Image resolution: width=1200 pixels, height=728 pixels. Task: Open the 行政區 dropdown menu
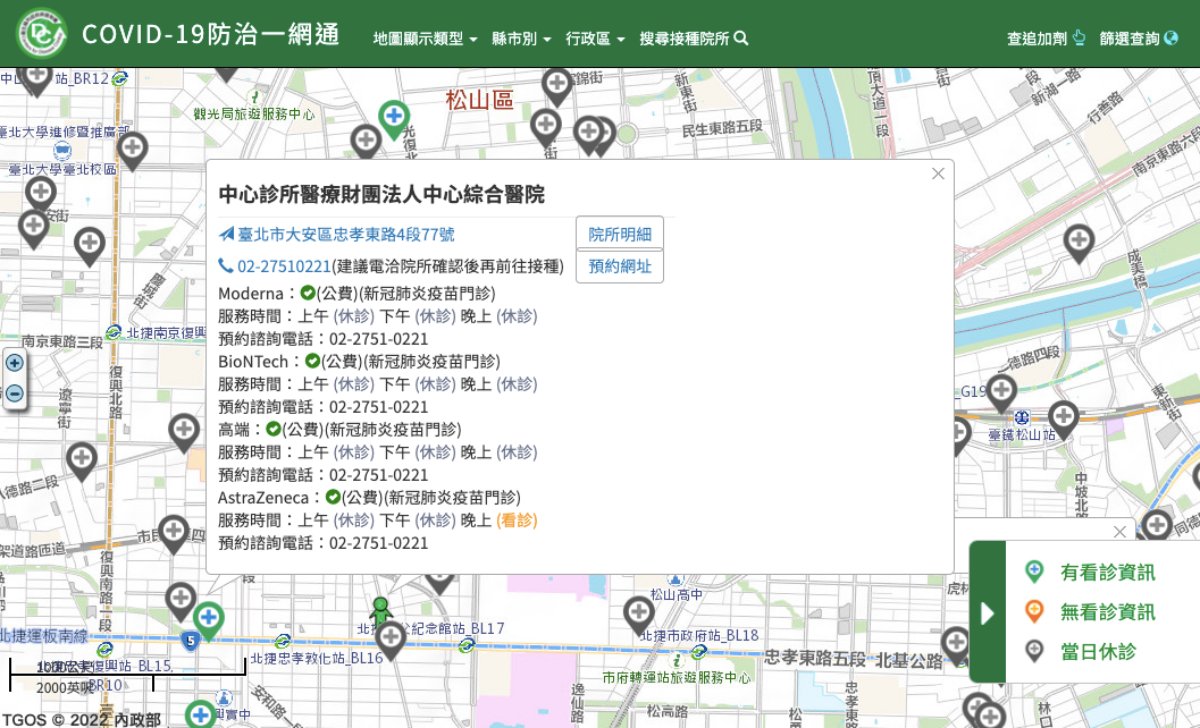tap(595, 38)
